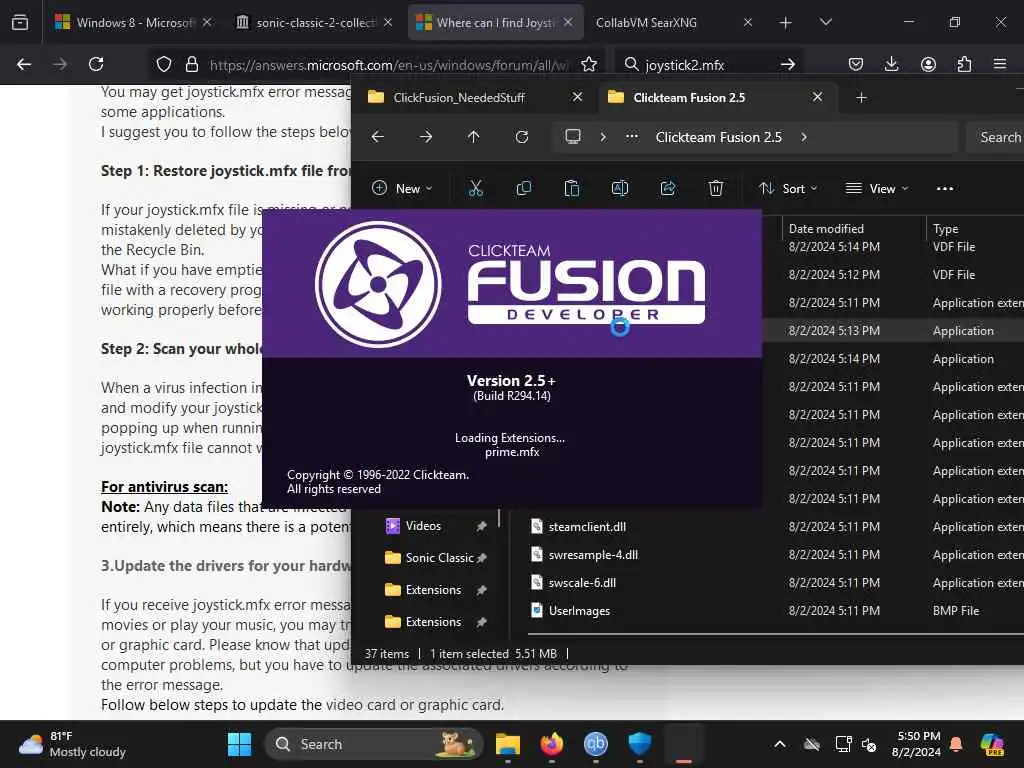Open the Windows Start menu

coord(239,744)
